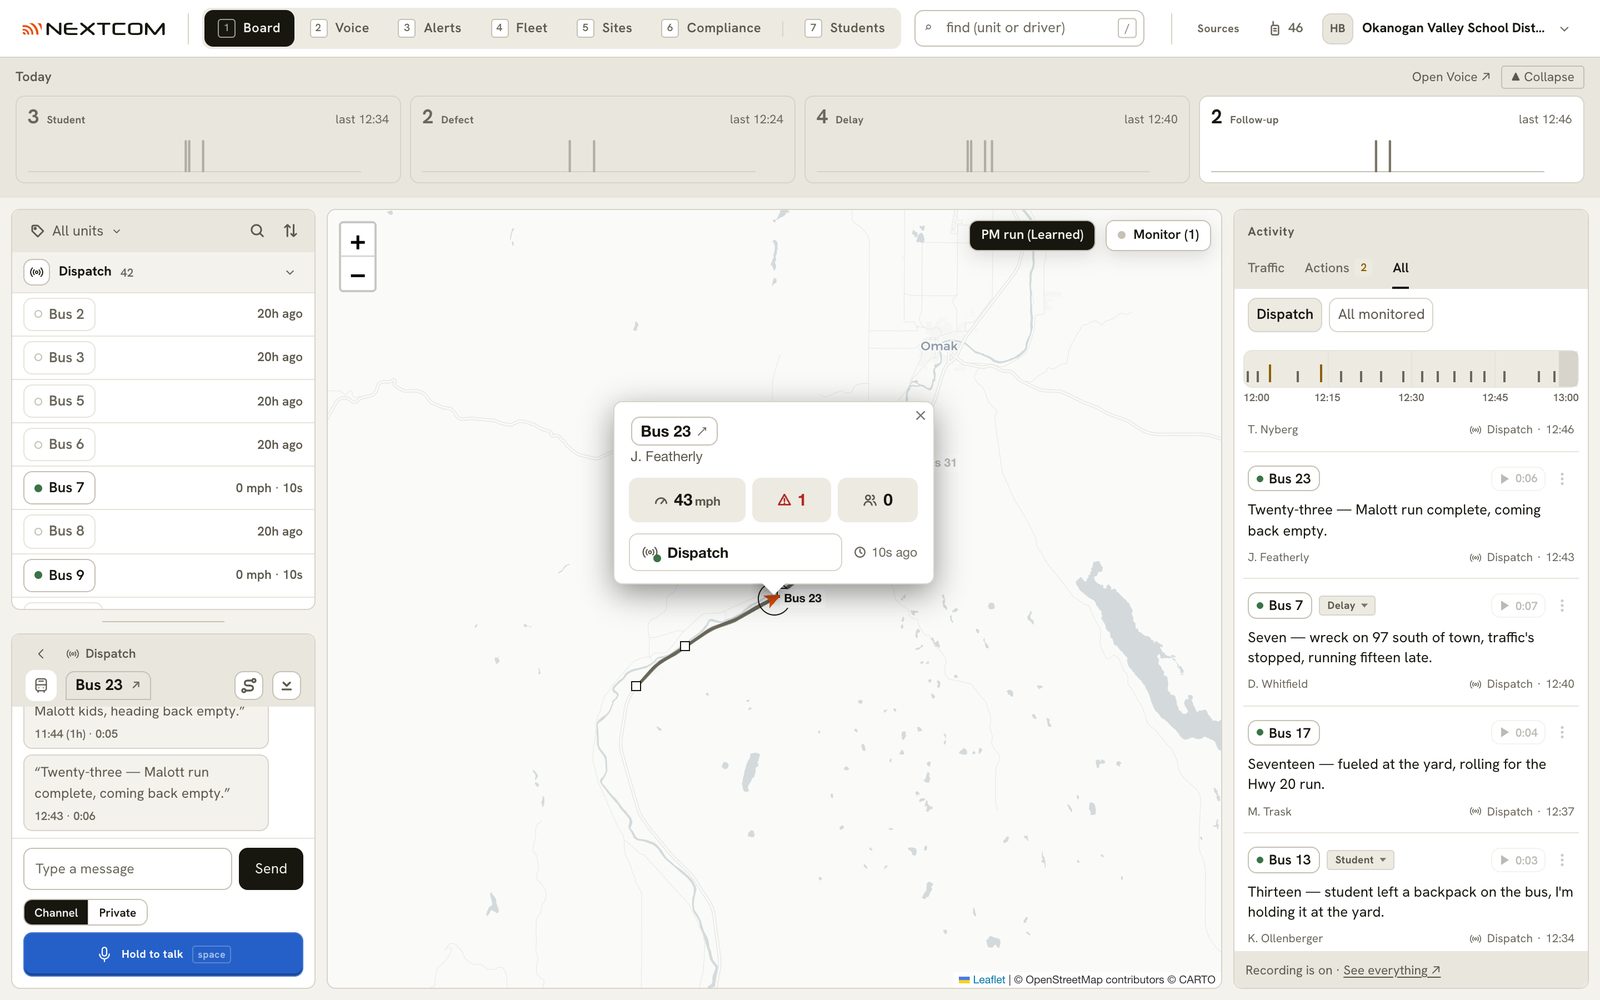This screenshot has height=1000, width=1600.
Task: Zoom in on the map
Action: point(358,242)
